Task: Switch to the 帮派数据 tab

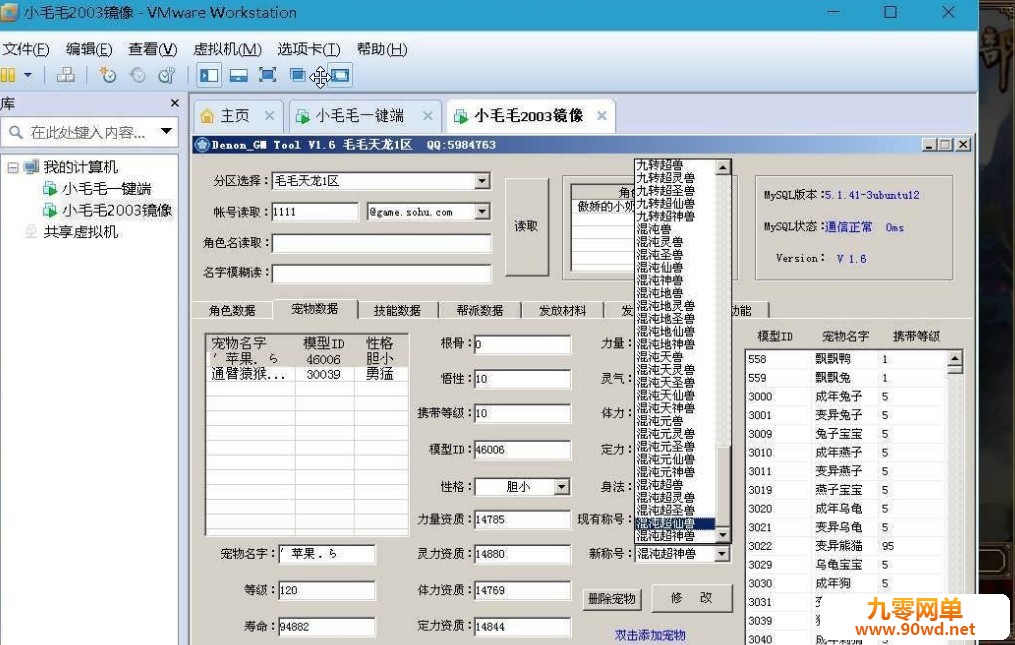Action: (480, 311)
